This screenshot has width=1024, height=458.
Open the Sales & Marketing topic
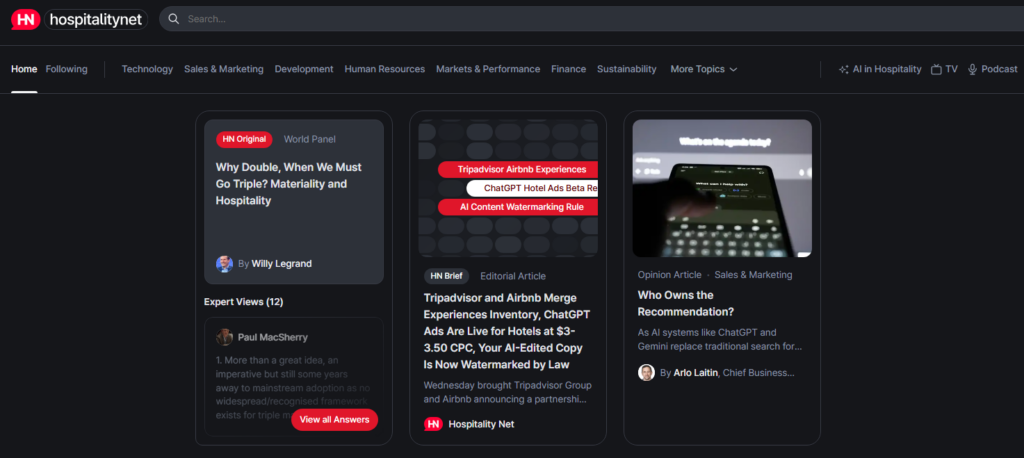(224, 69)
